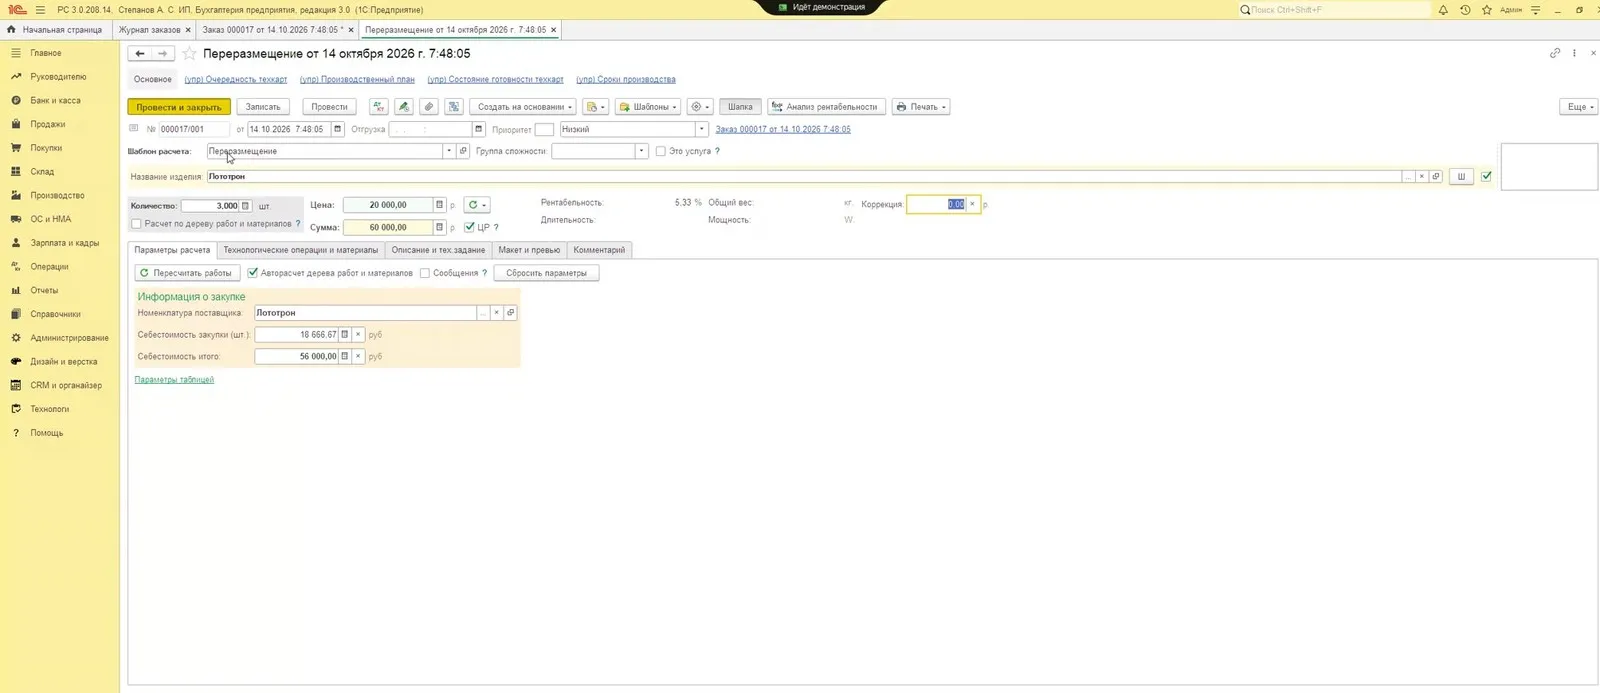The width and height of the screenshot is (1600, 693).
Task: Expand the priority Низкий dropdown arrow
Action: coord(702,129)
